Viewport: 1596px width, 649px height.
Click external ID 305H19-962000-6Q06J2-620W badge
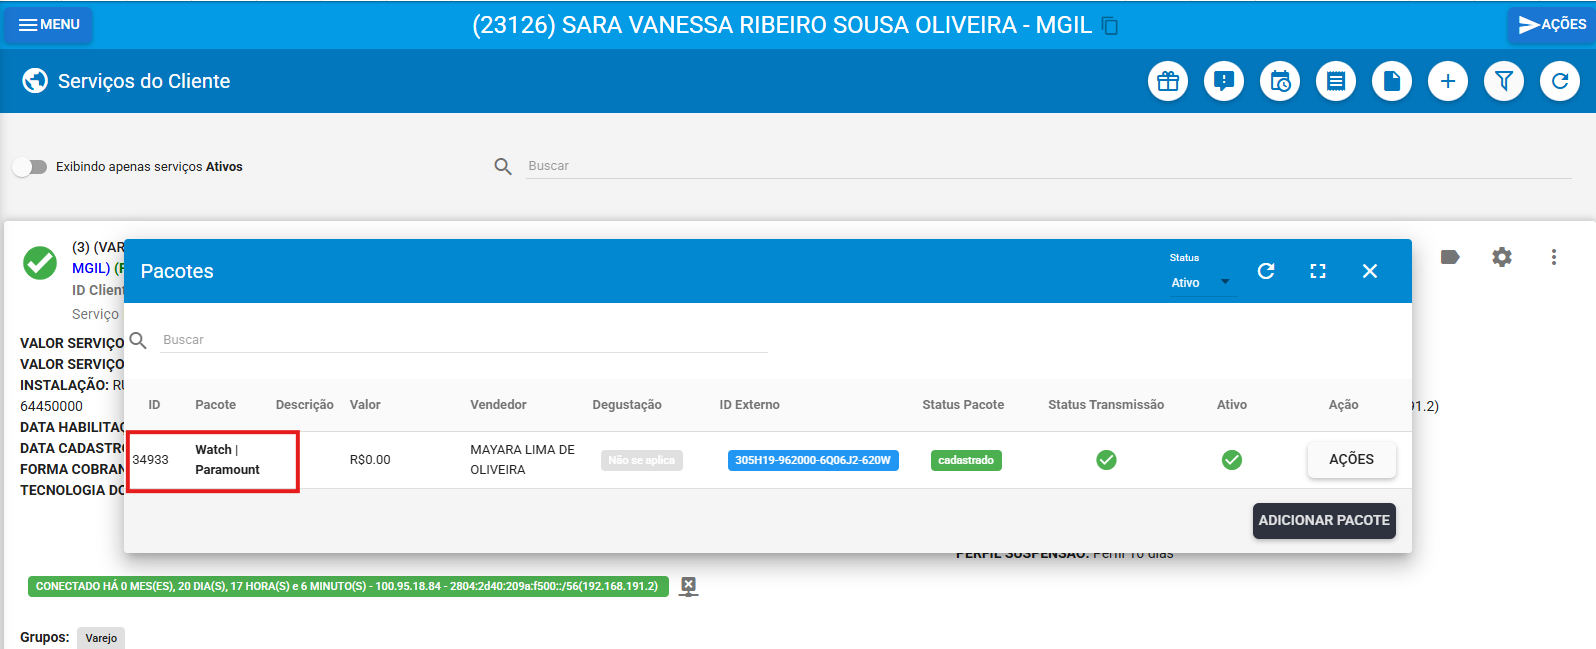813,460
